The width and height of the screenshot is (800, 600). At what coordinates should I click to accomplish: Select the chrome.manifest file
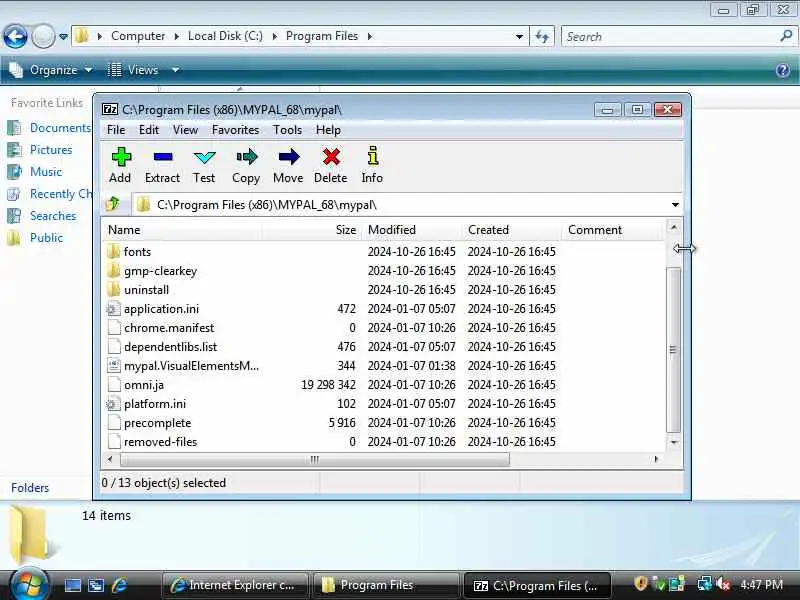click(x=168, y=328)
